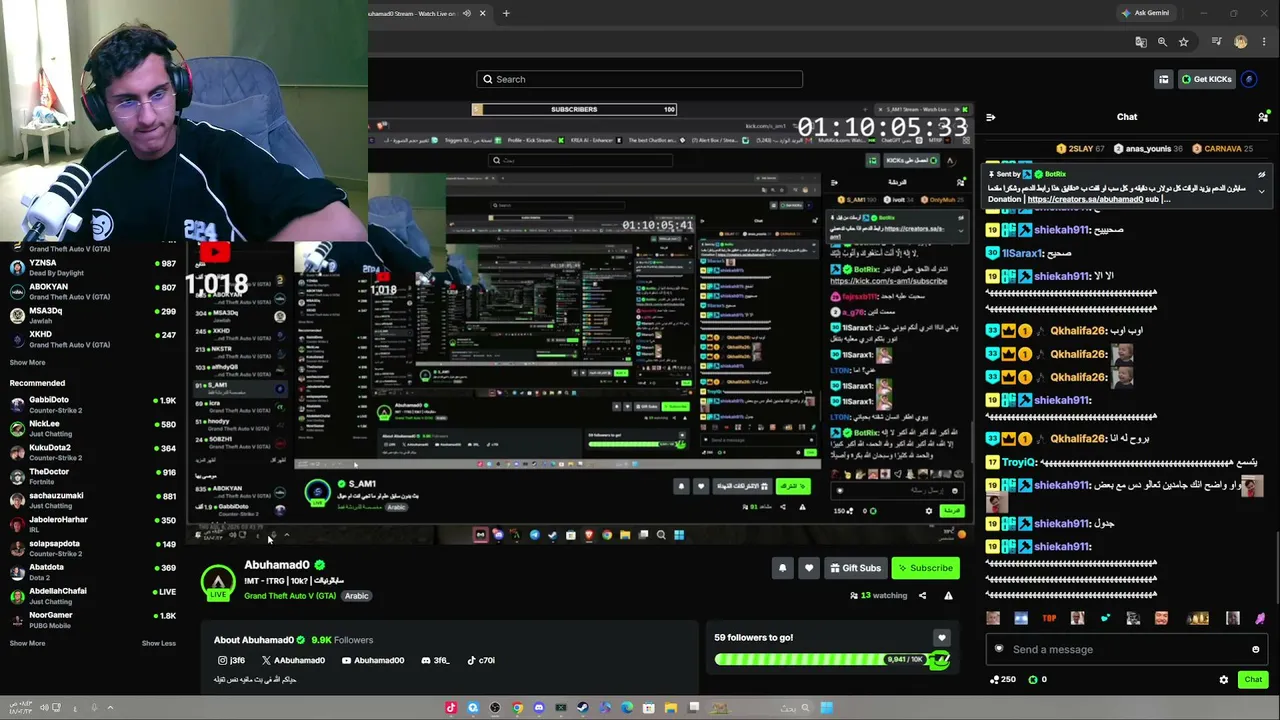The height and width of the screenshot is (720, 1280).
Task: Select the YZNSA channel in sidebar
Action: coord(92,267)
